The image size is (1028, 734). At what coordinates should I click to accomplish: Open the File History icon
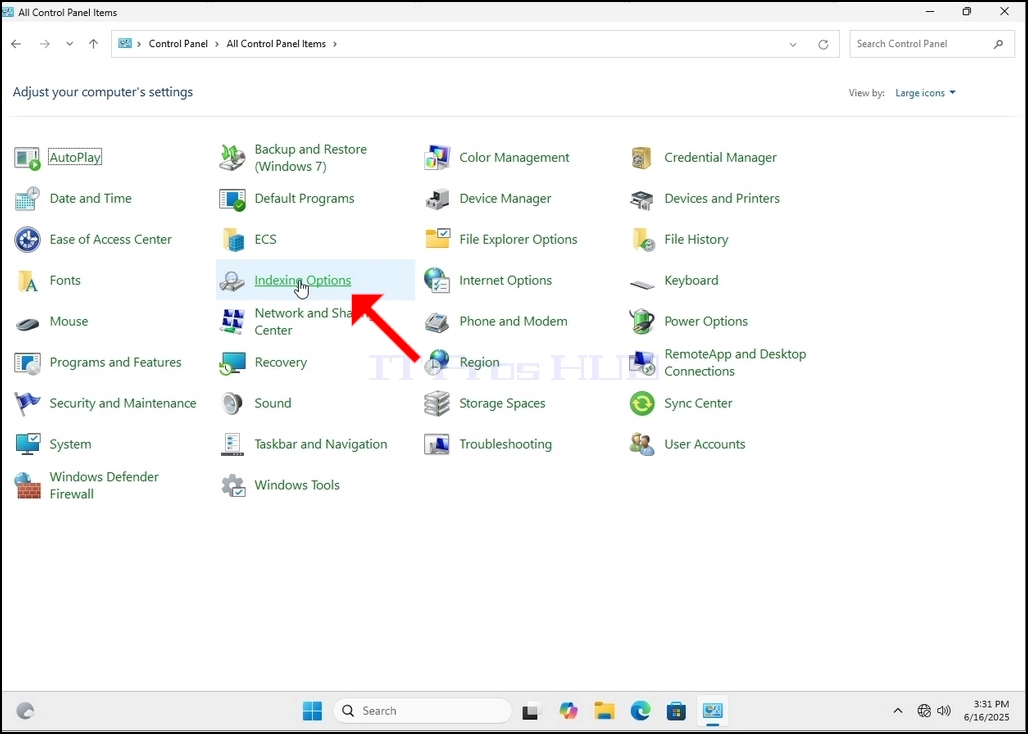pos(642,240)
